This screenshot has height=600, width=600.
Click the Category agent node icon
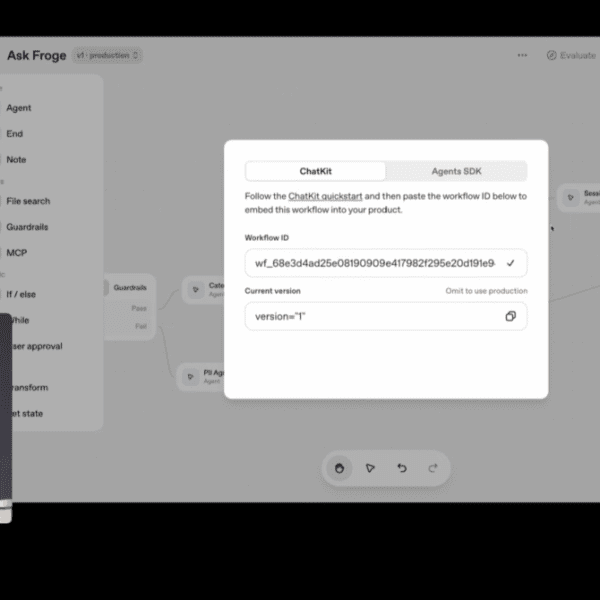[195, 292]
